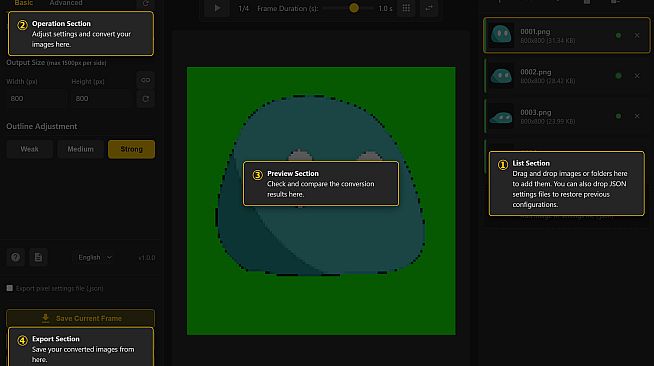Set outline adjustment to Weak
The height and width of the screenshot is (366, 654).
click(29, 149)
